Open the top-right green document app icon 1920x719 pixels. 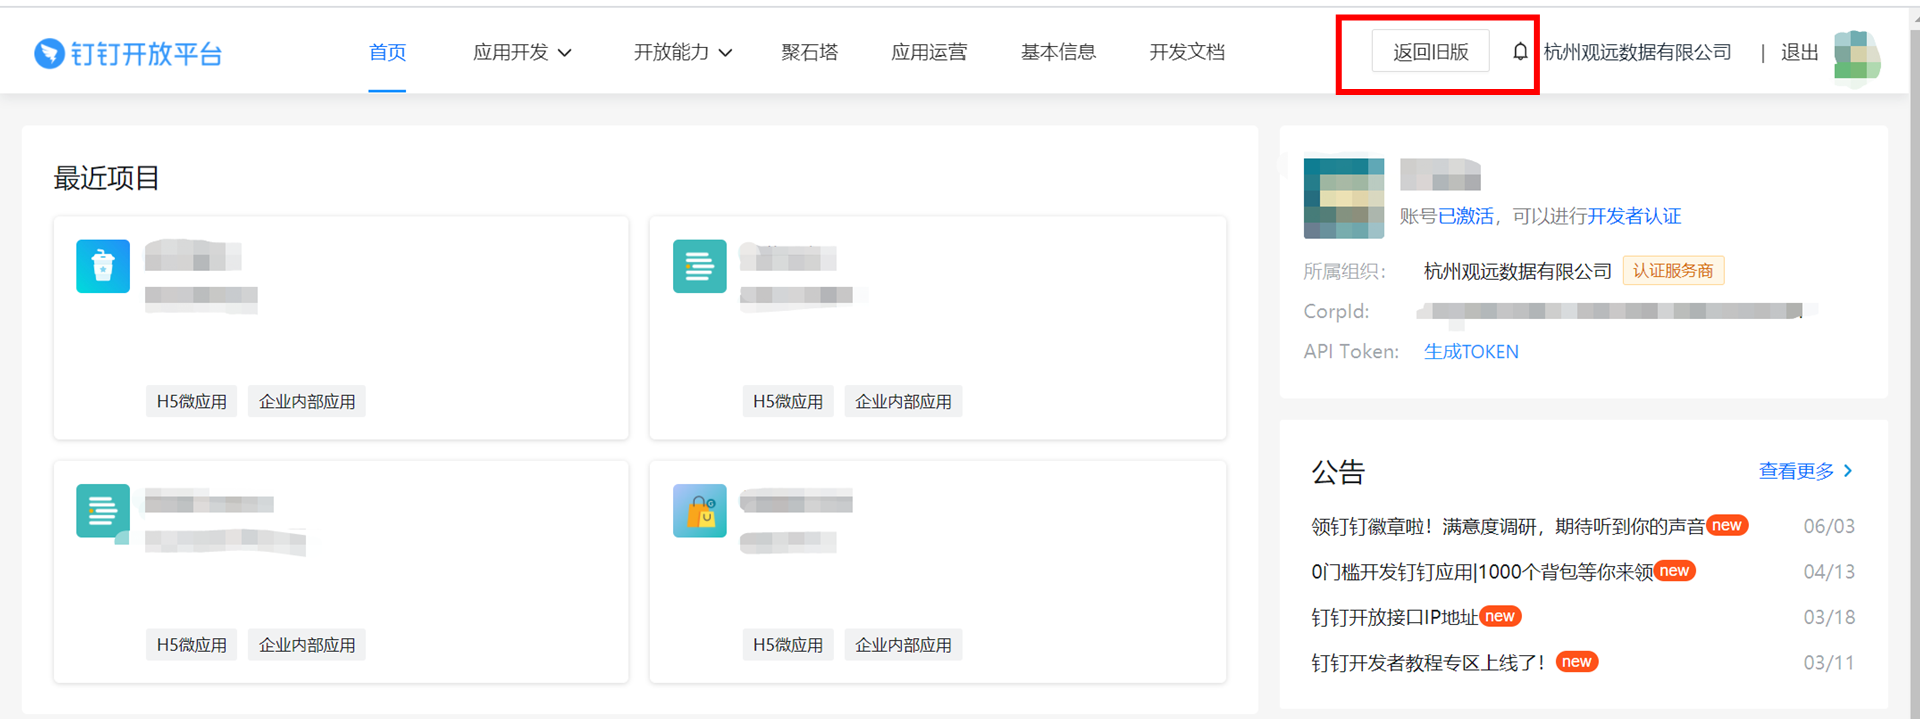(x=700, y=266)
